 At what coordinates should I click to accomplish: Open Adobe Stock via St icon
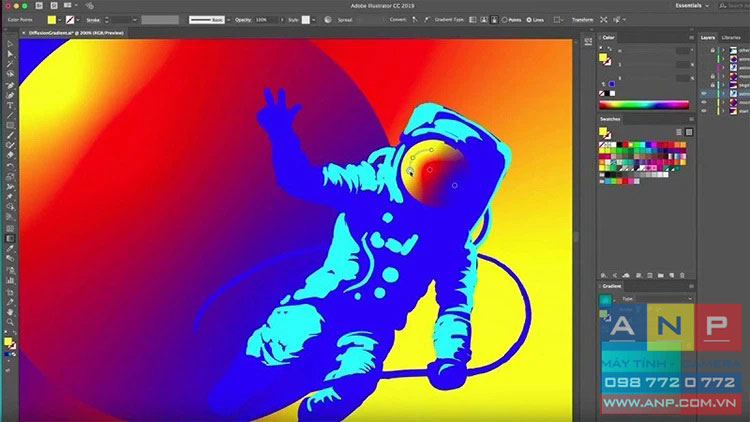(54, 6)
